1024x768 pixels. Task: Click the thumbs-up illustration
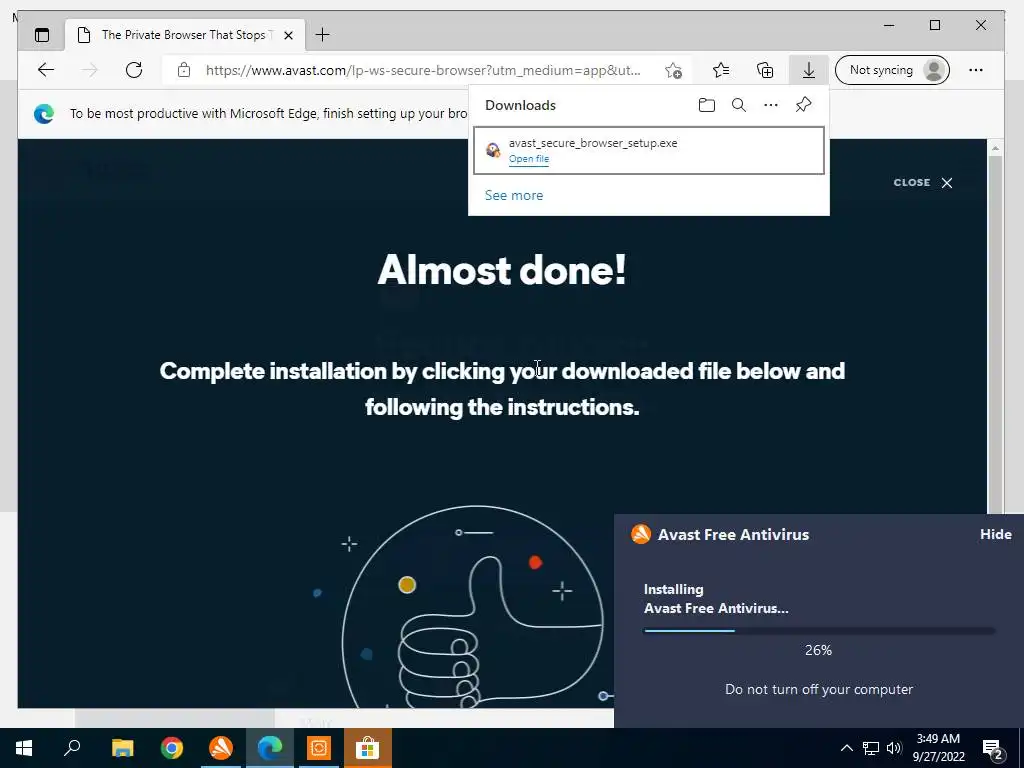[x=473, y=607]
